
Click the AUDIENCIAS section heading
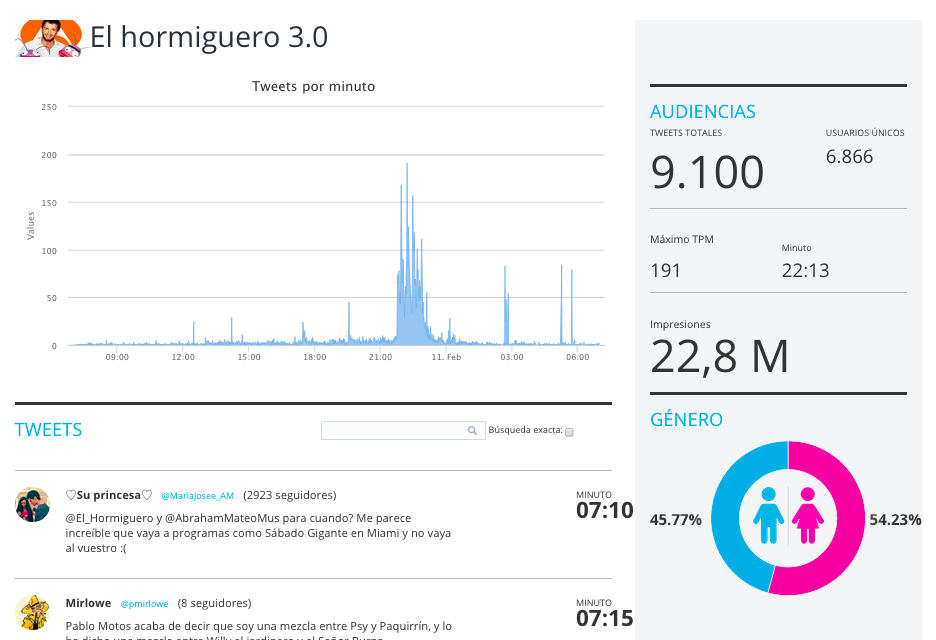click(703, 112)
